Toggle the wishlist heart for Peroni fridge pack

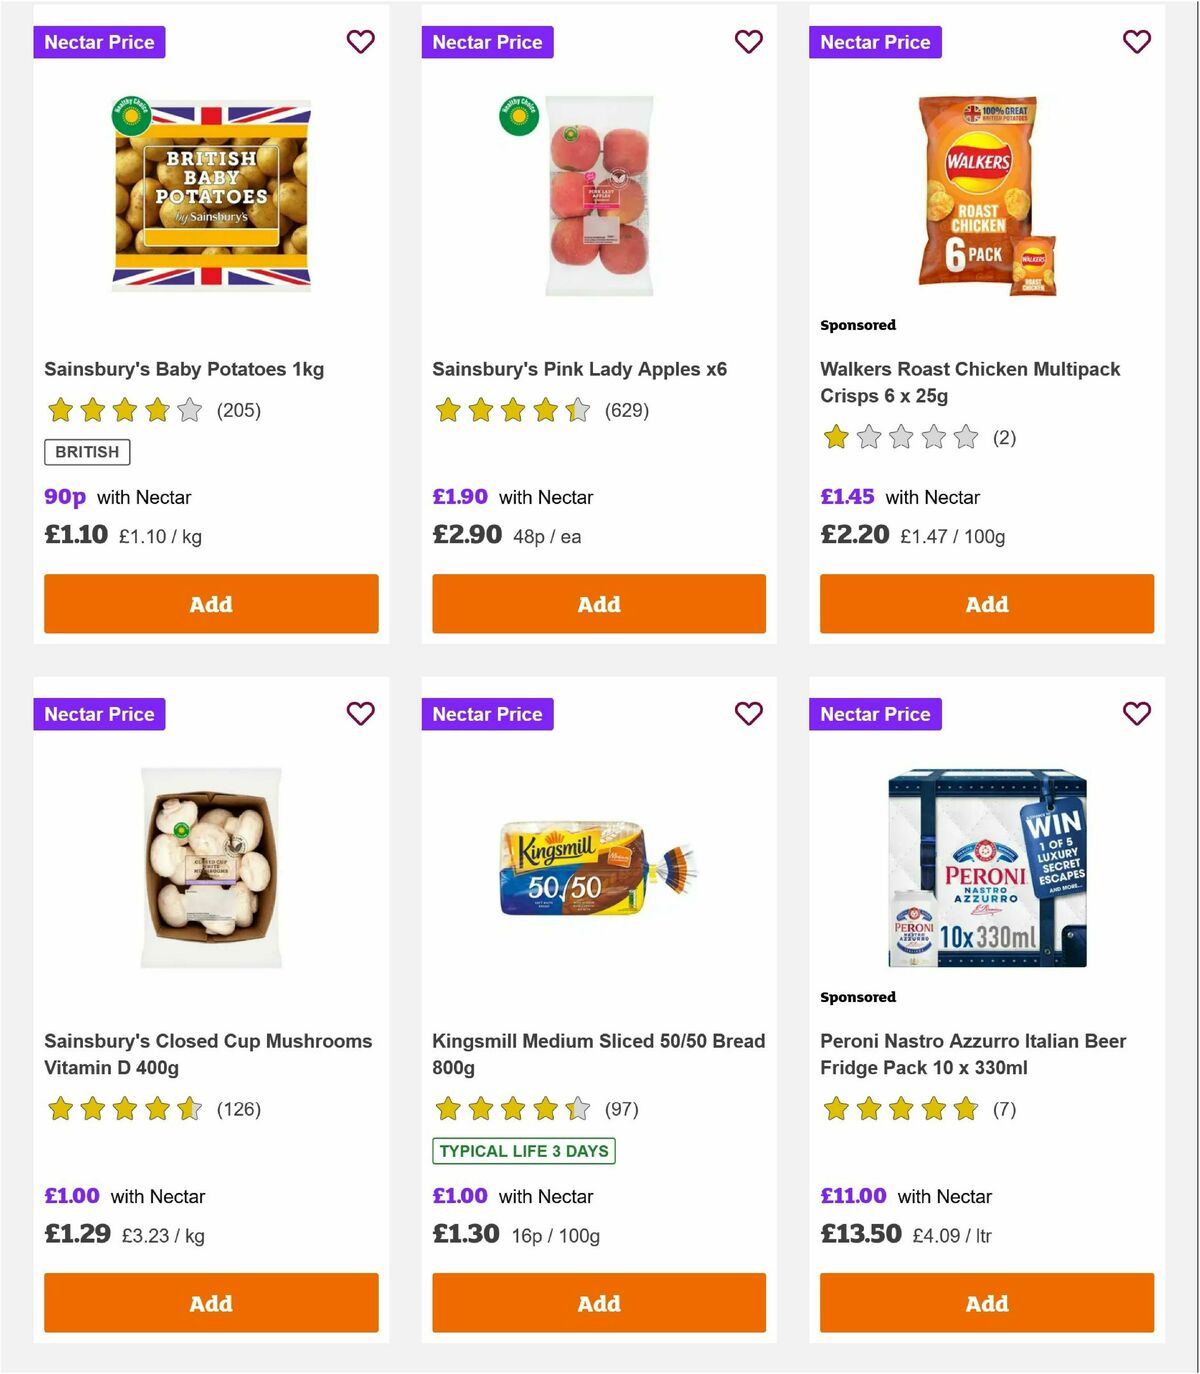coord(1136,714)
